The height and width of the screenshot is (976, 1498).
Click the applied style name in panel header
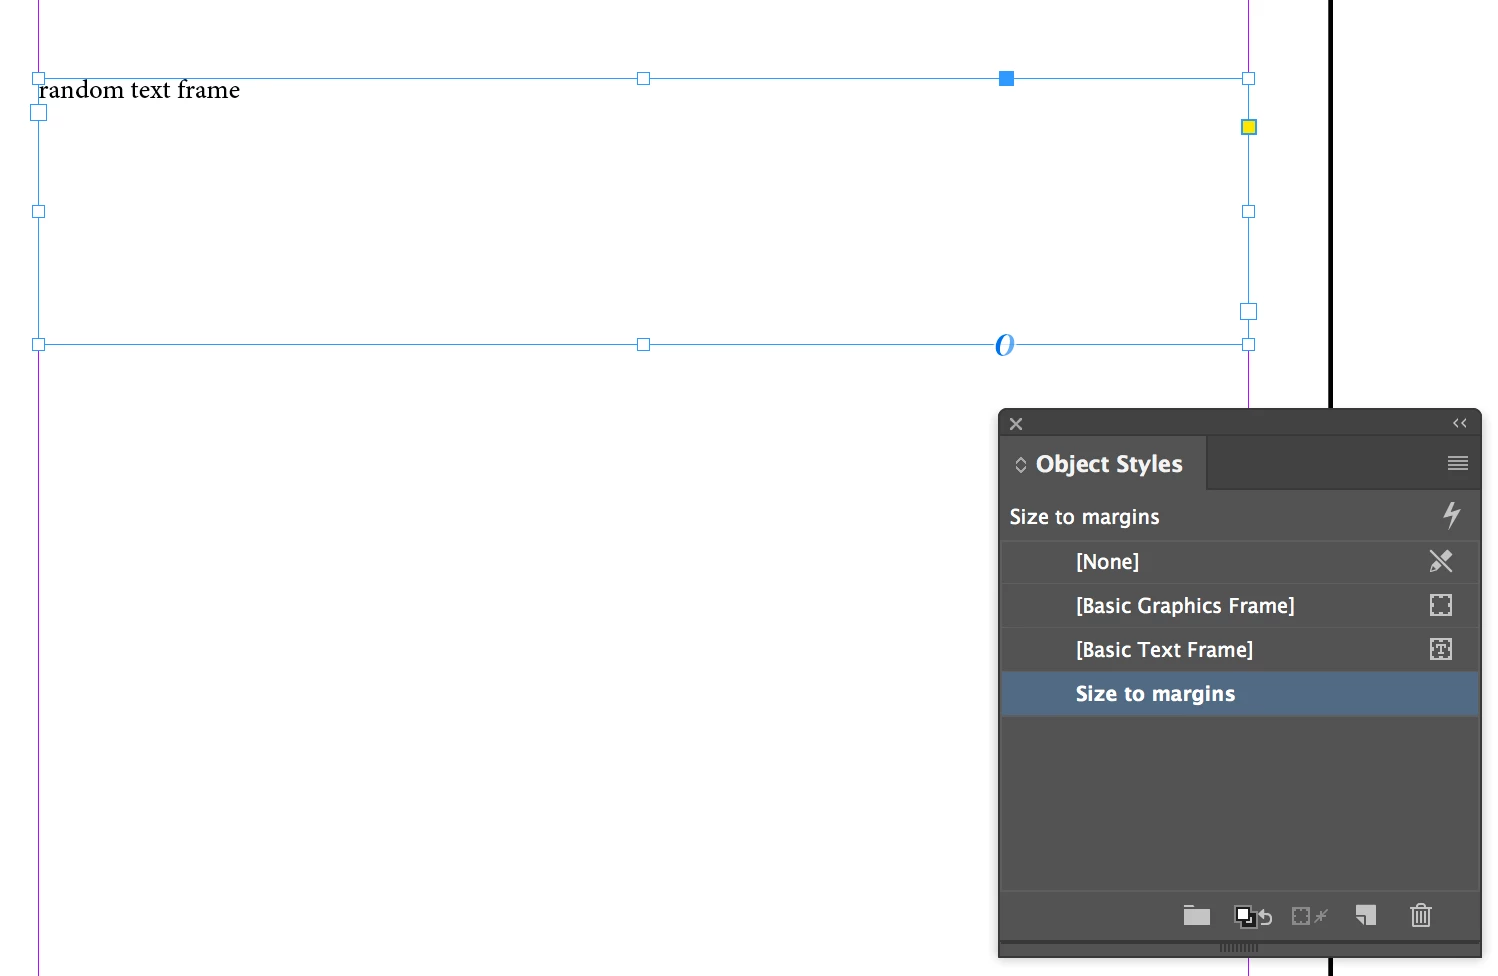[1084, 517]
